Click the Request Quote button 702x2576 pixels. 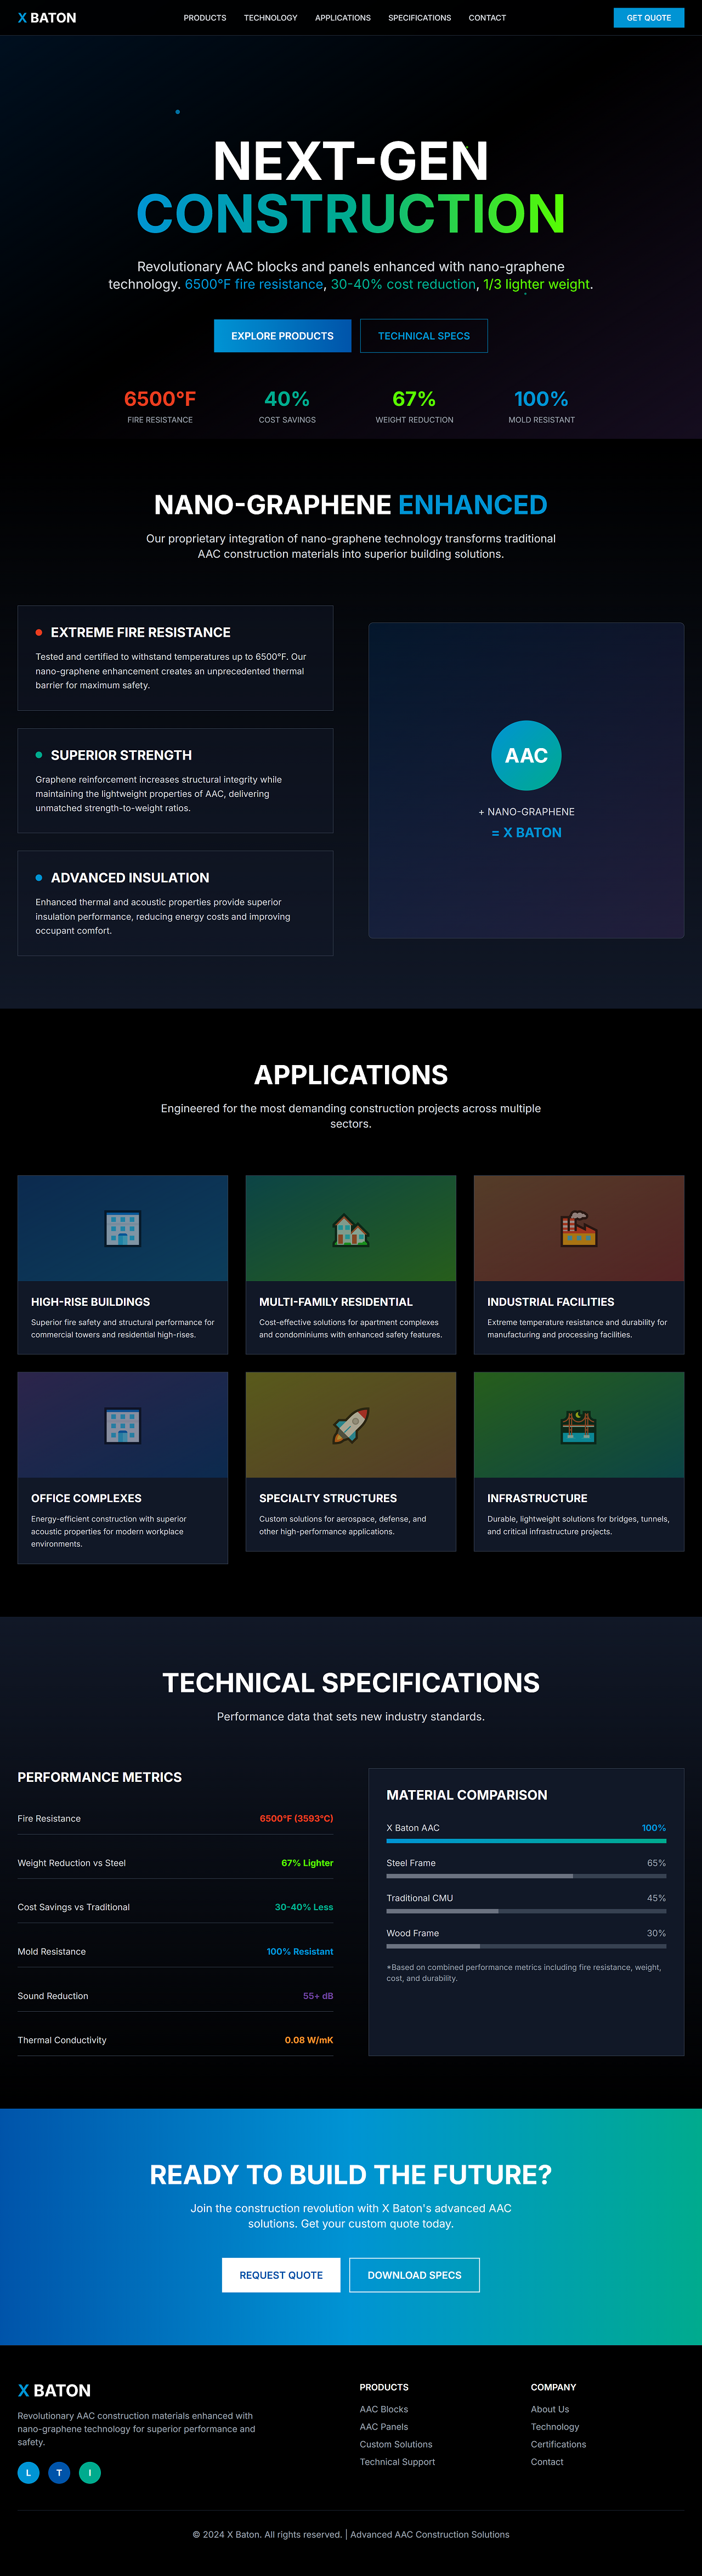tap(281, 2275)
